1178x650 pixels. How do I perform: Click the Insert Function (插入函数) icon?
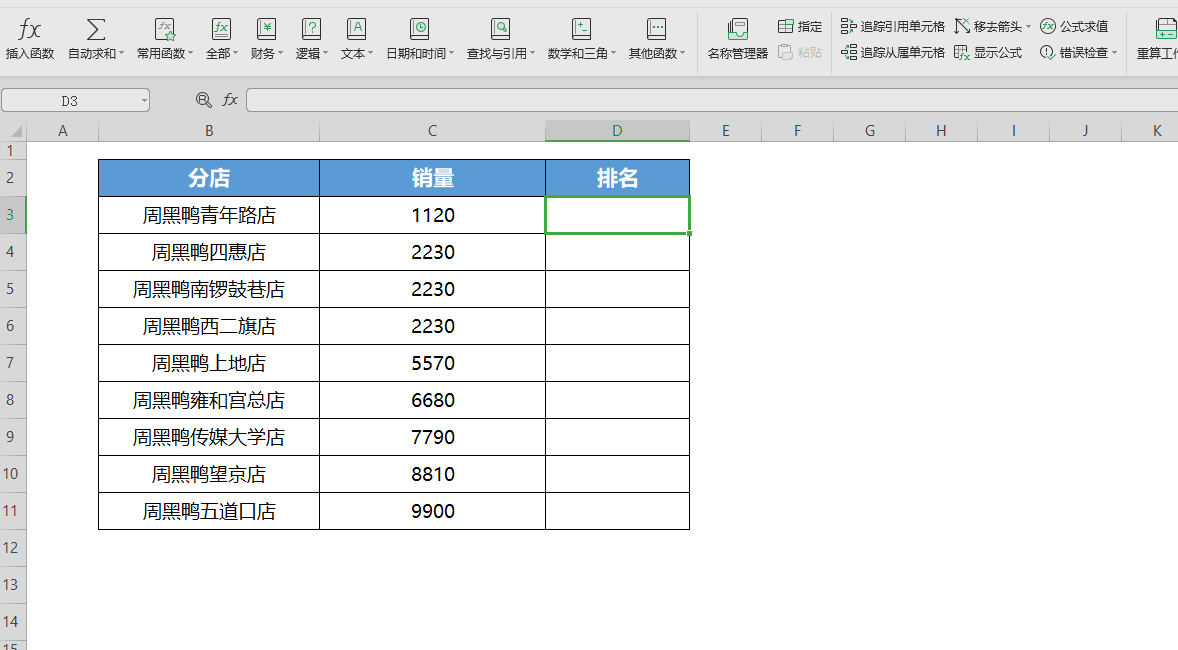[x=29, y=29]
